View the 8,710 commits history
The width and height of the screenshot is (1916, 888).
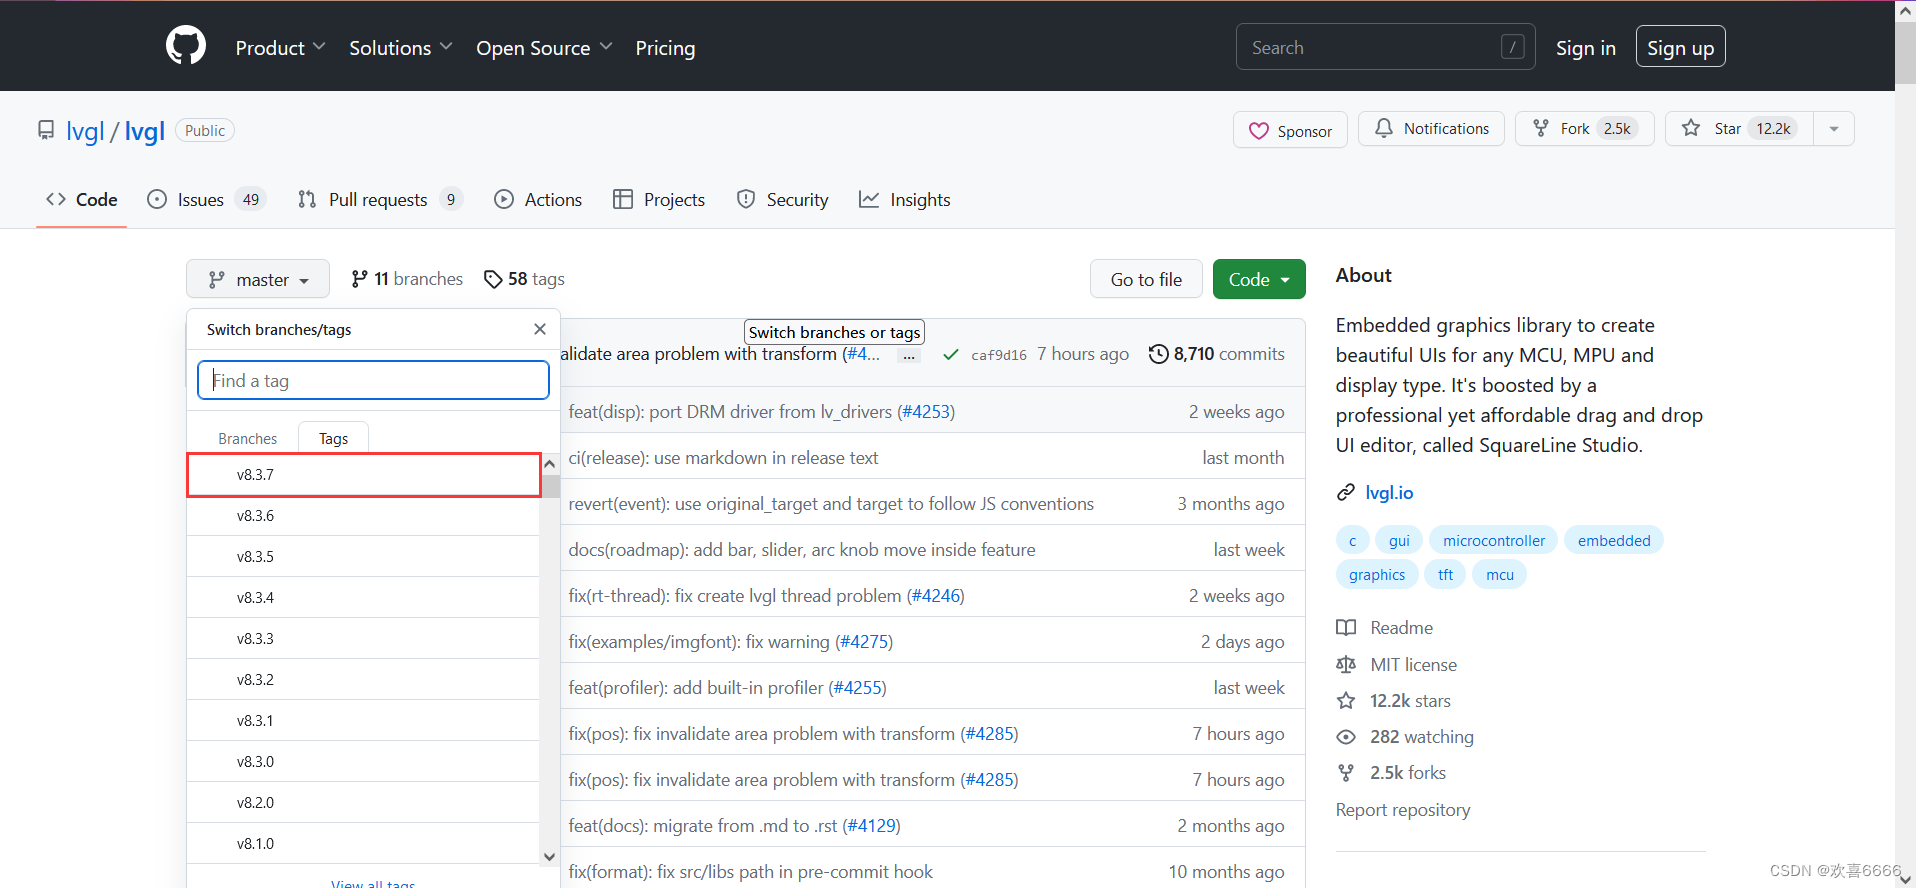point(1217,354)
